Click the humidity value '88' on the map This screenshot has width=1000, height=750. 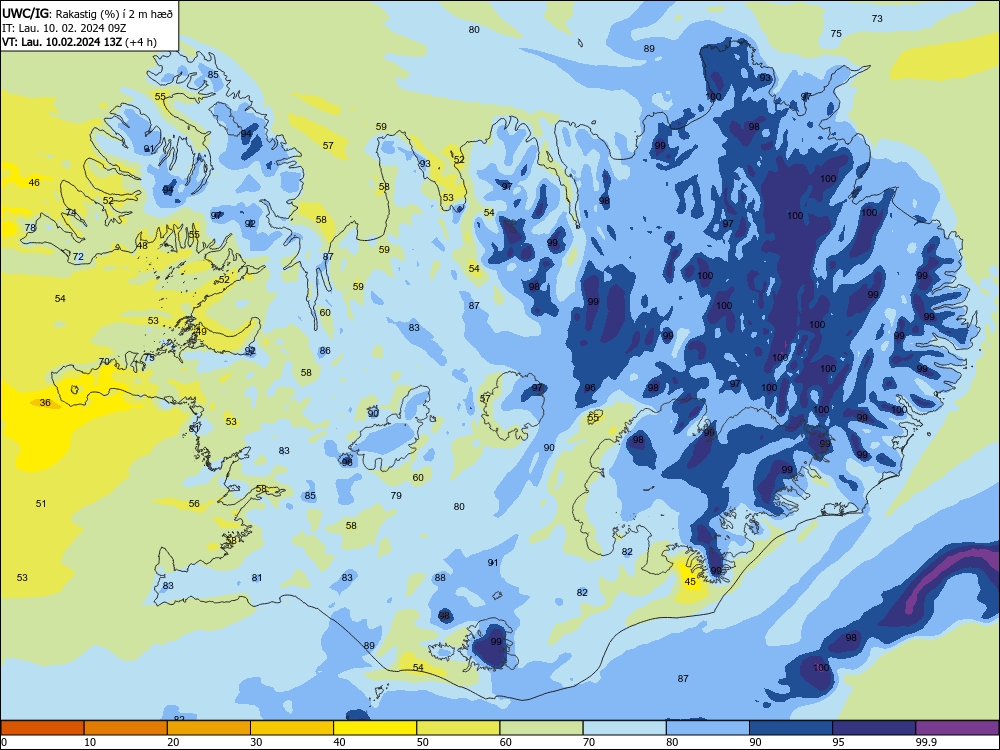point(440,578)
